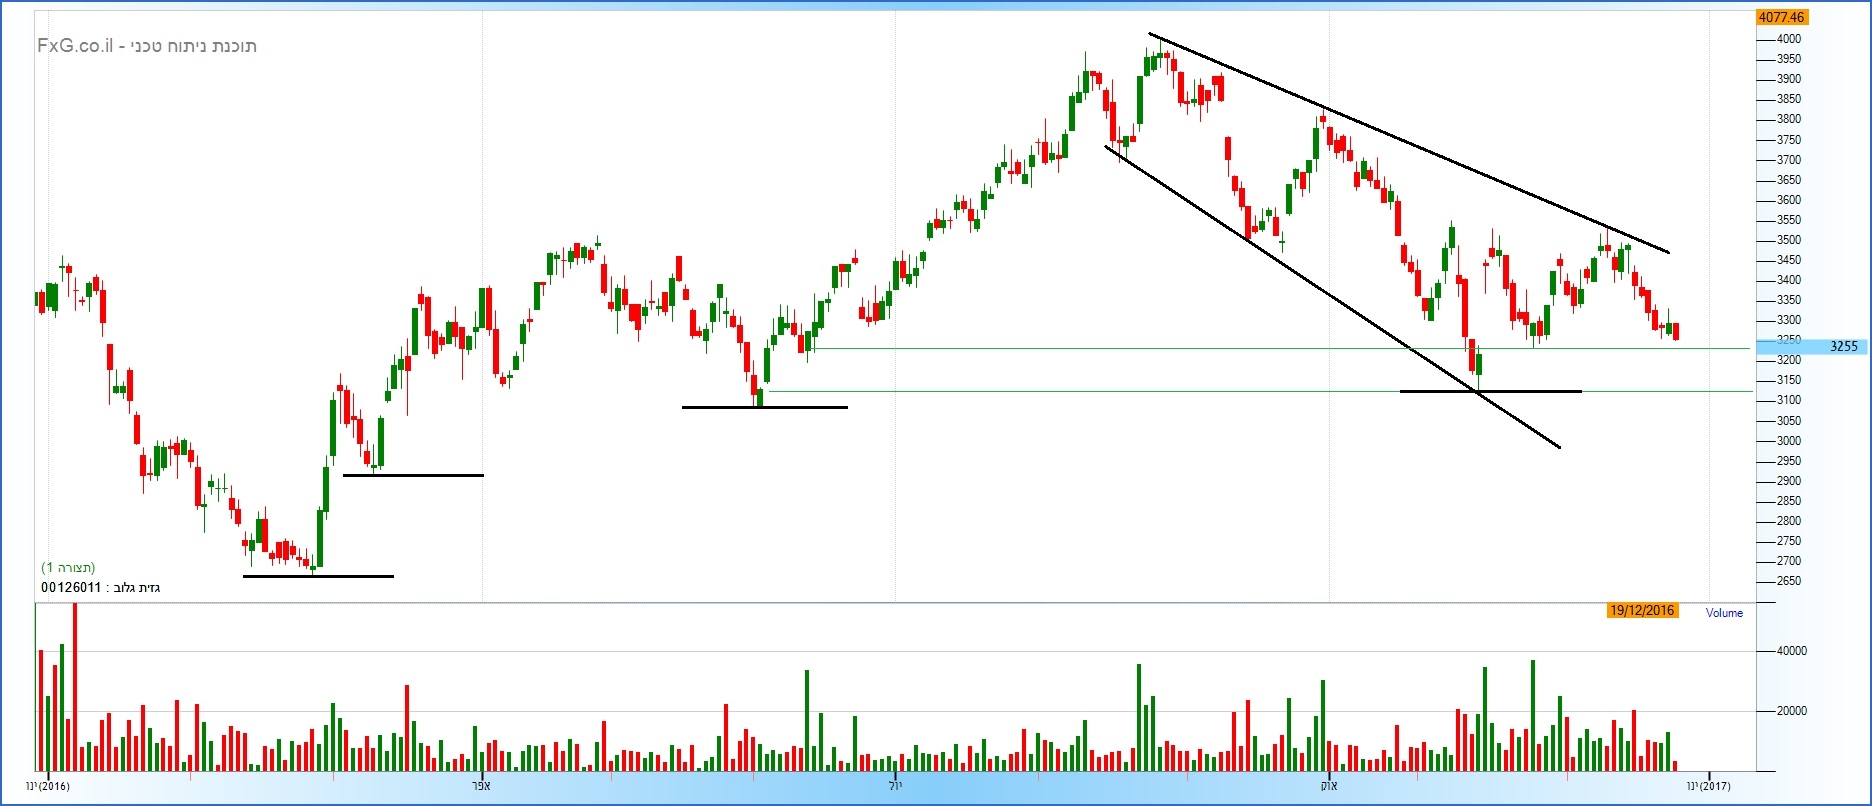Select the upper descending channel trendline

[x=1409, y=143]
